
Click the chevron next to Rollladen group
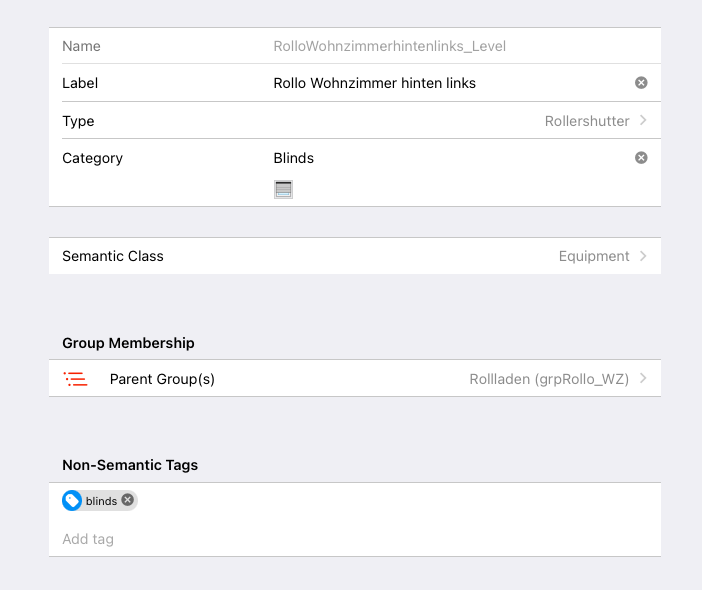[x=643, y=379]
